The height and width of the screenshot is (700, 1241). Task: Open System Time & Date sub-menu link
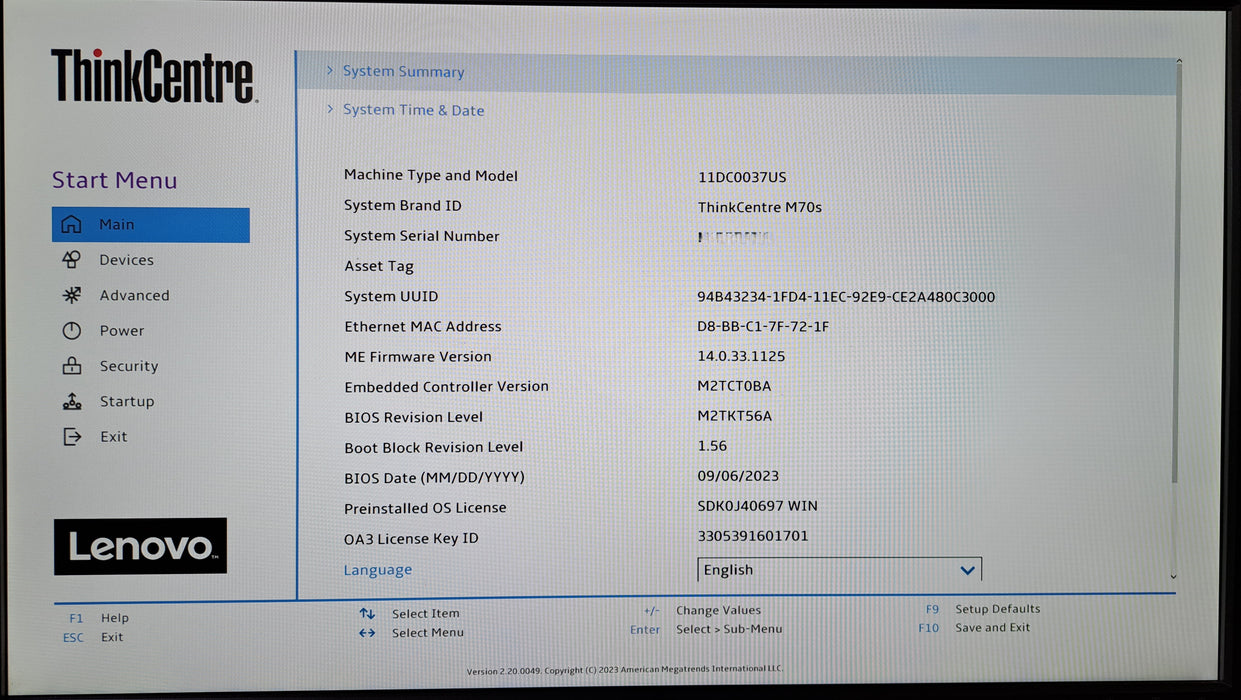[x=413, y=110]
